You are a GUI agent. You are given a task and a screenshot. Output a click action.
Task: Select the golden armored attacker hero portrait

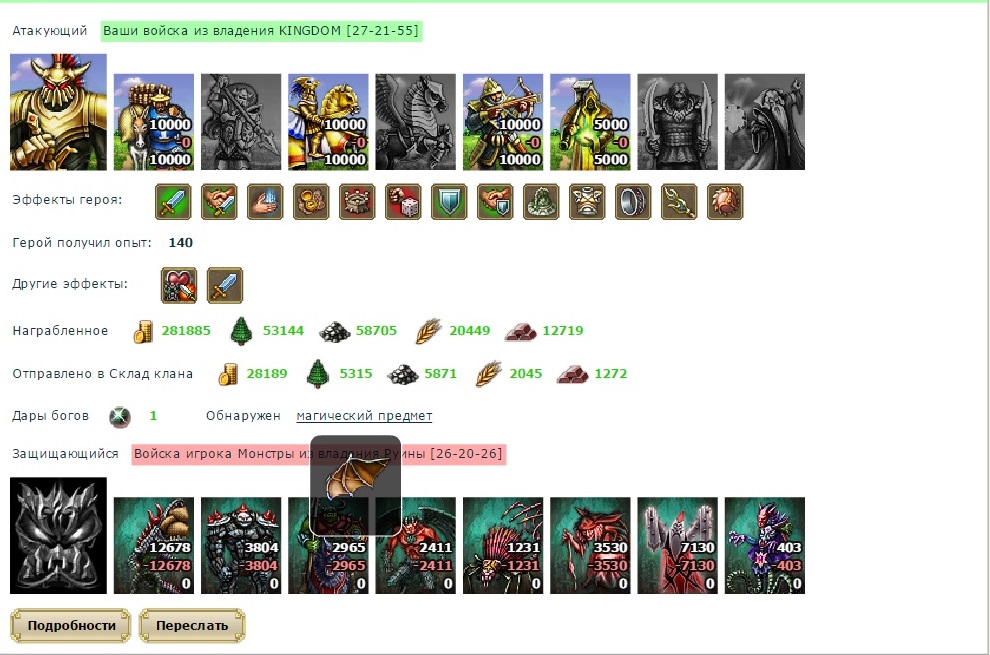coord(58,112)
